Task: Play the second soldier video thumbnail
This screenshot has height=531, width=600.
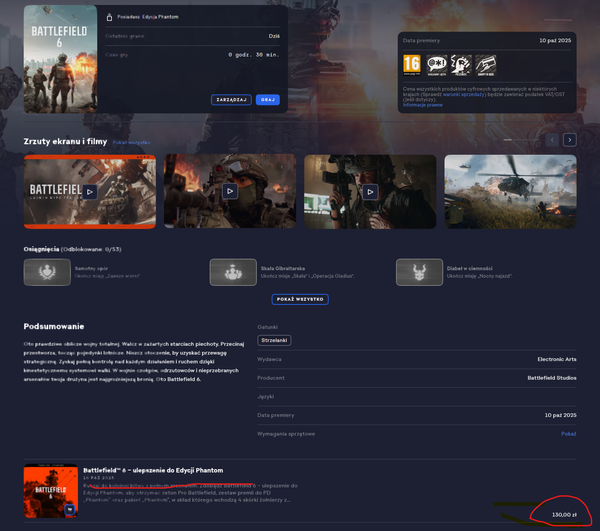Action: (230, 191)
